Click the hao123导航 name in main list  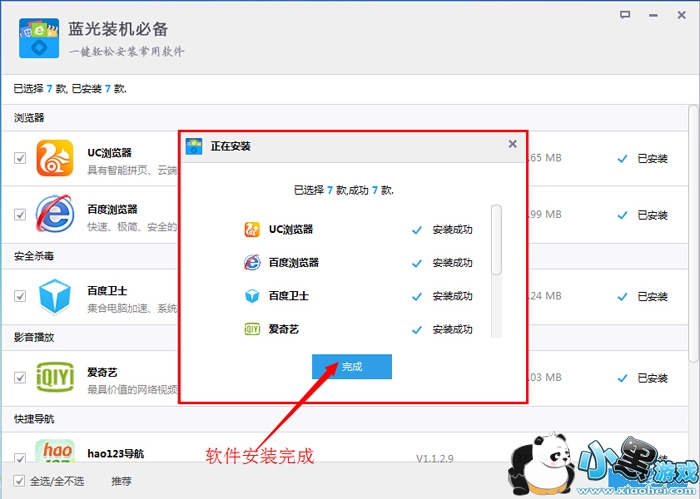pyautogui.click(x=116, y=454)
